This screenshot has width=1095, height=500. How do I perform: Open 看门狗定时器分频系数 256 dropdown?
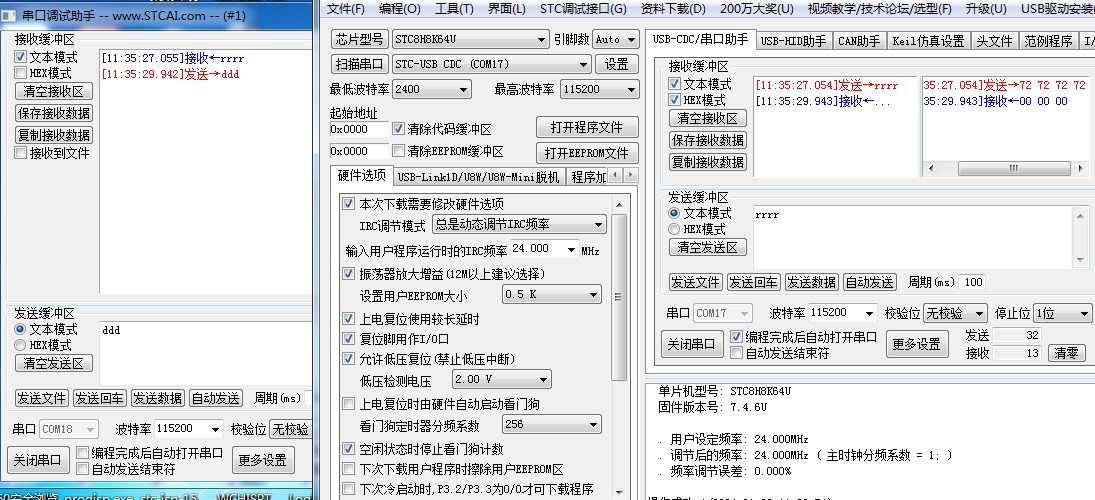pyautogui.click(x=552, y=424)
